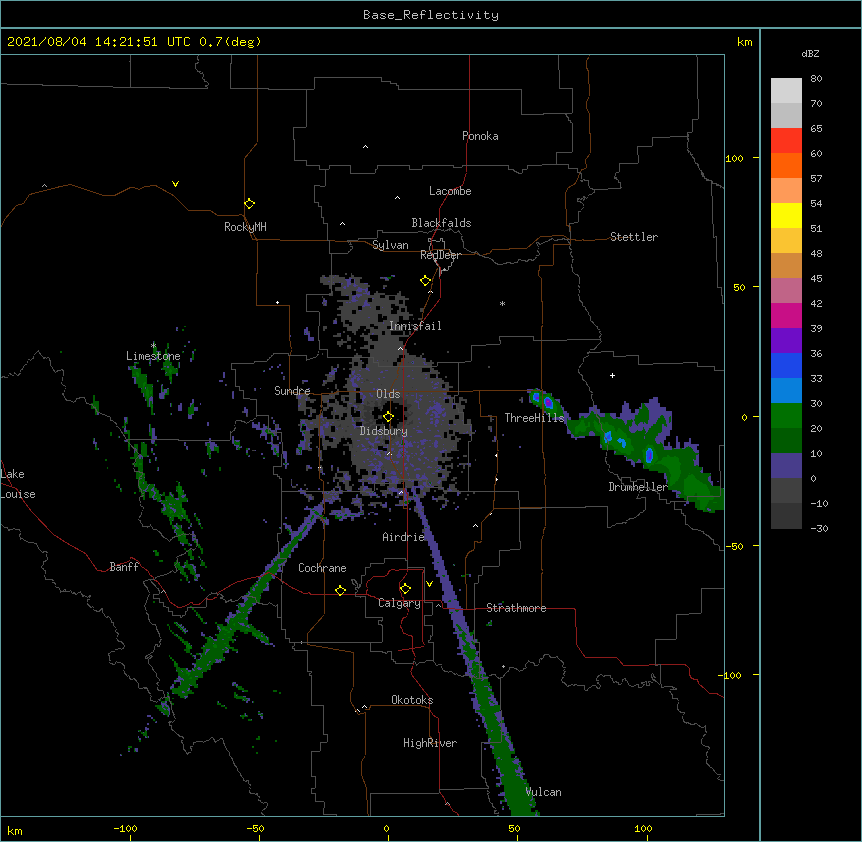Viewport: 862px width, 842px height.
Task: Click the Sylvan map label
Action: 390,245
